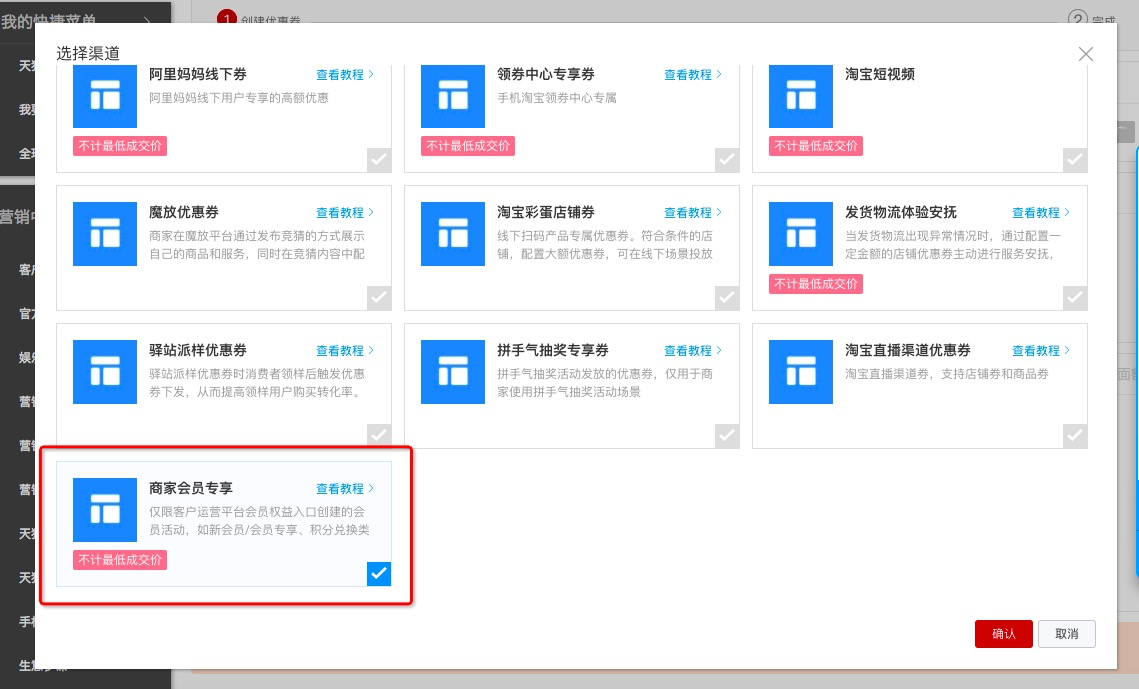Open 查看教程 for 淘宝彩蛋店铺券
Image resolution: width=1139 pixels, height=689 pixels.
coord(693,213)
